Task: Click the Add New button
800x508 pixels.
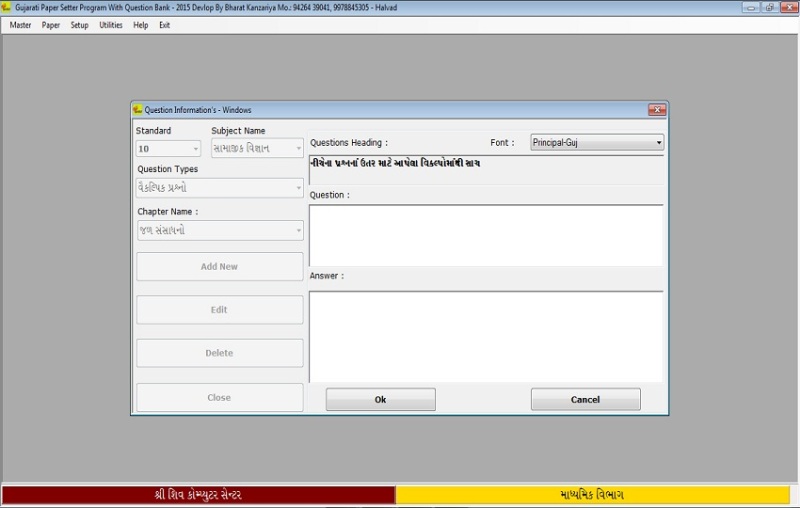Action: pos(219,267)
